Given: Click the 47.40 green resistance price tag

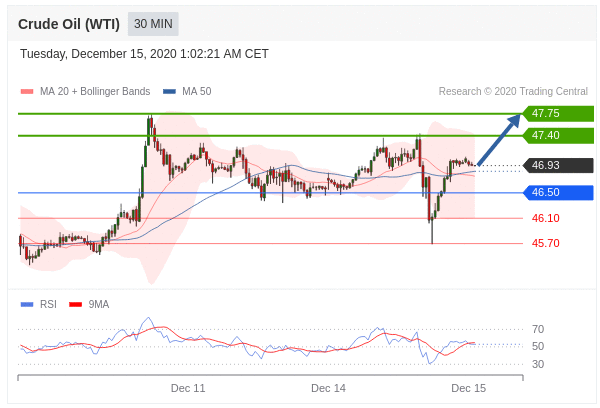Looking at the screenshot, I should [x=558, y=135].
